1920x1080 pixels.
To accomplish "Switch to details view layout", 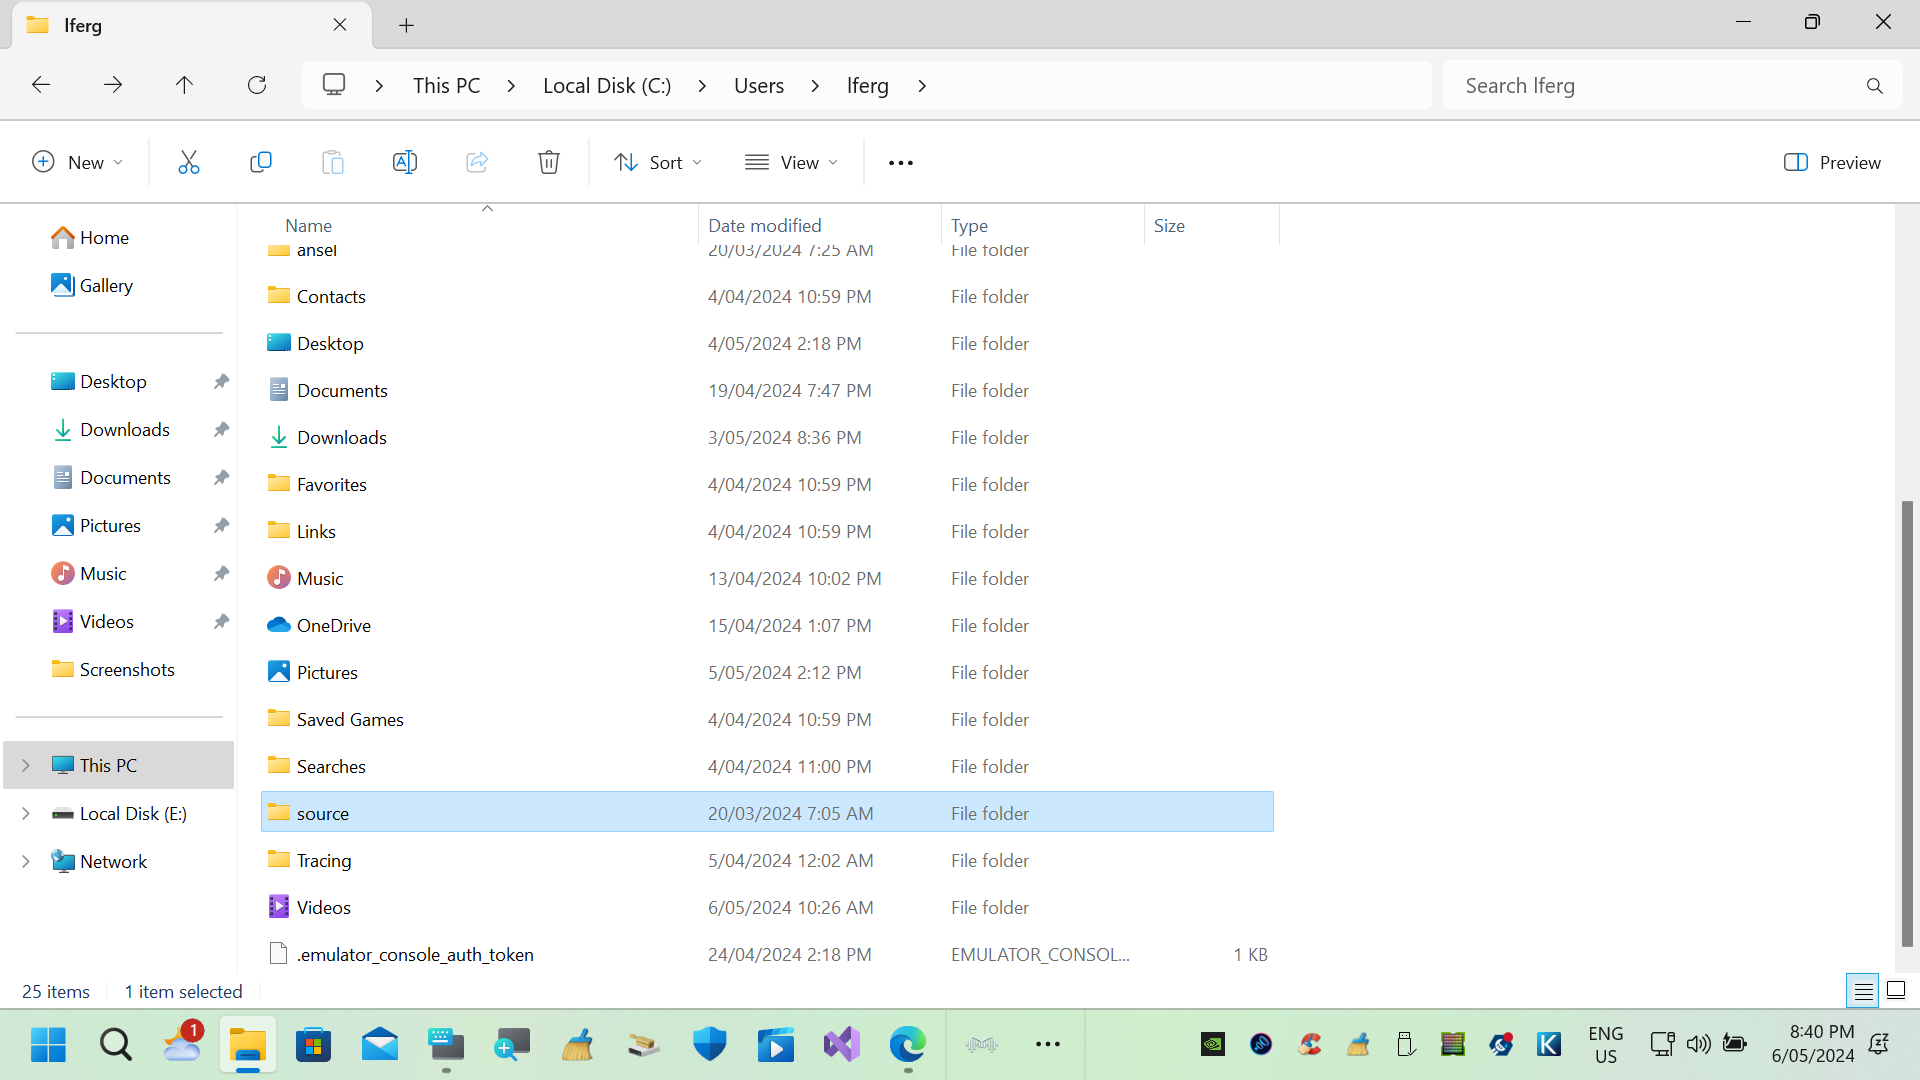I will click(x=1863, y=990).
